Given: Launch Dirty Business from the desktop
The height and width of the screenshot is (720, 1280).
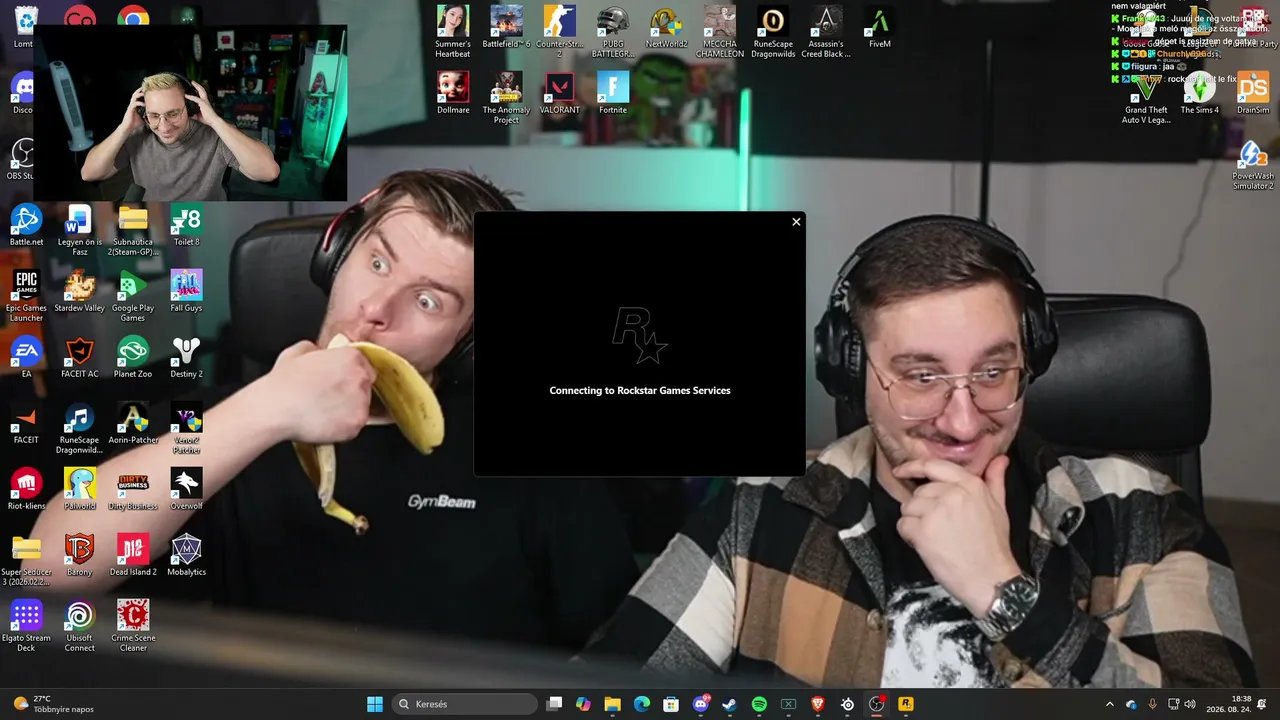Looking at the screenshot, I should (x=133, y=489).
